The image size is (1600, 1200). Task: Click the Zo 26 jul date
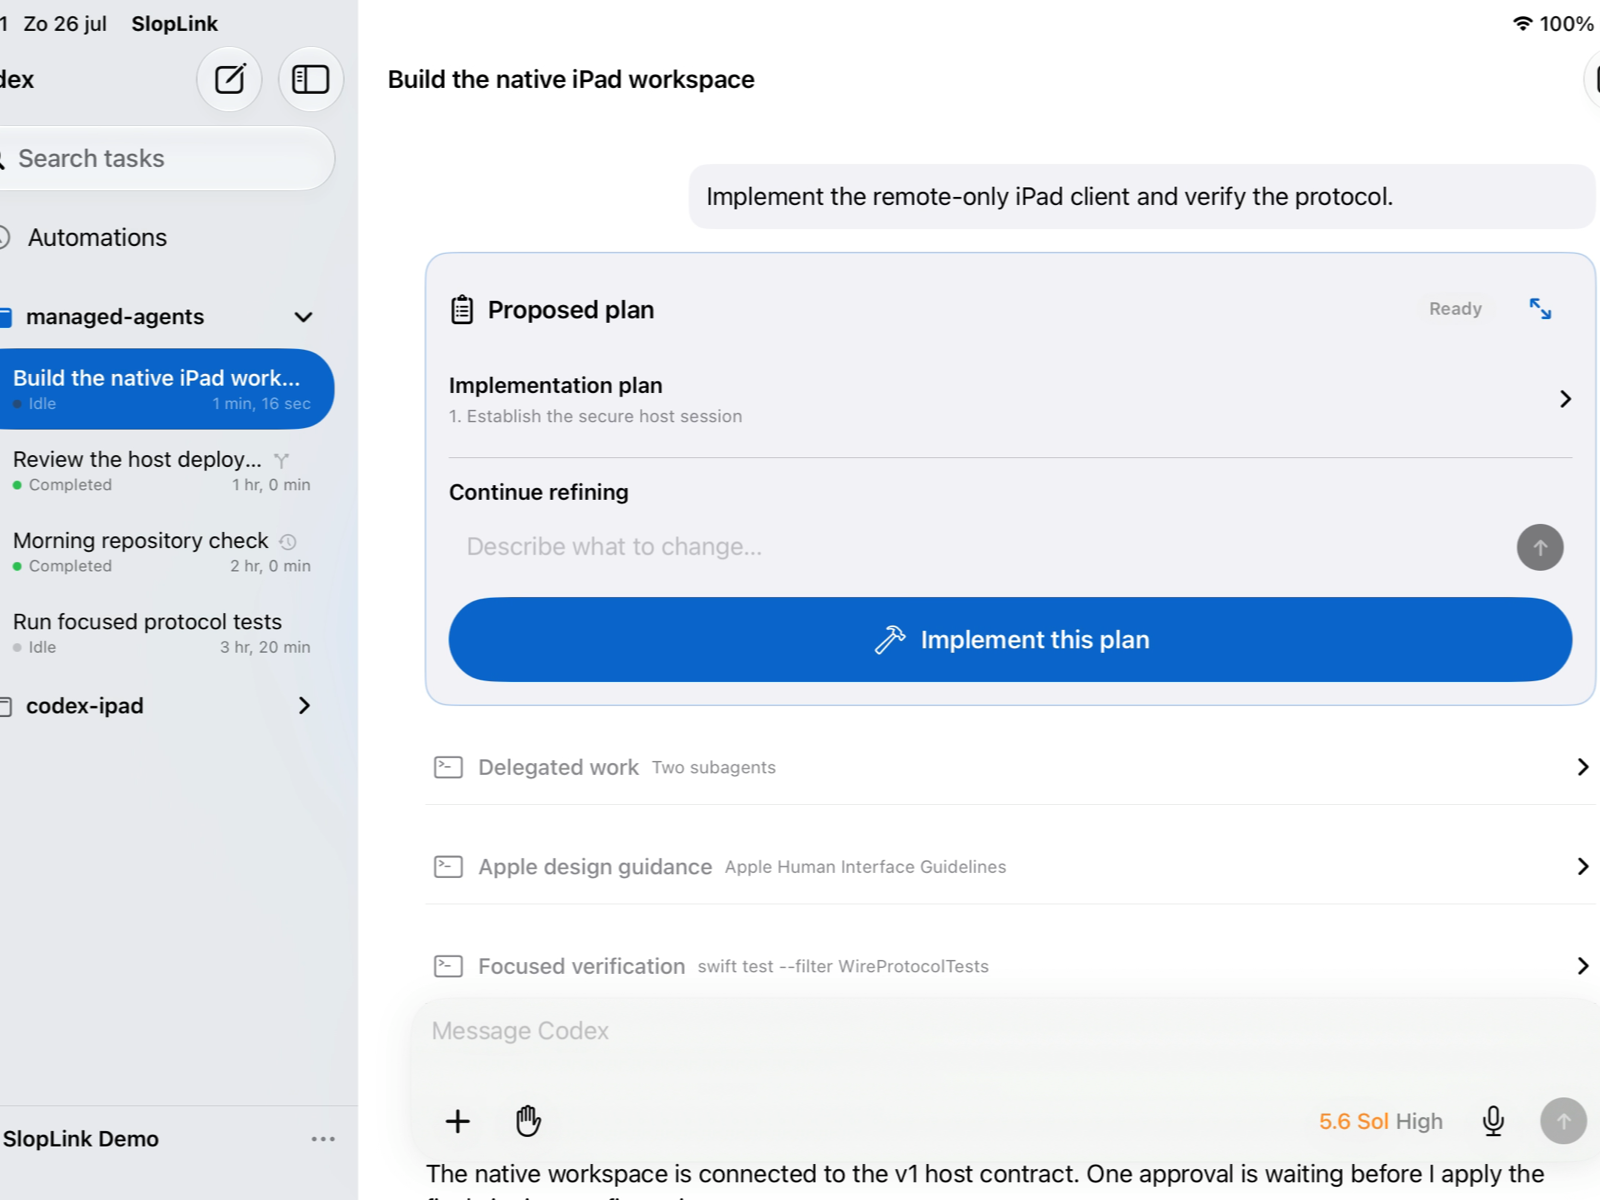point(65,23)
